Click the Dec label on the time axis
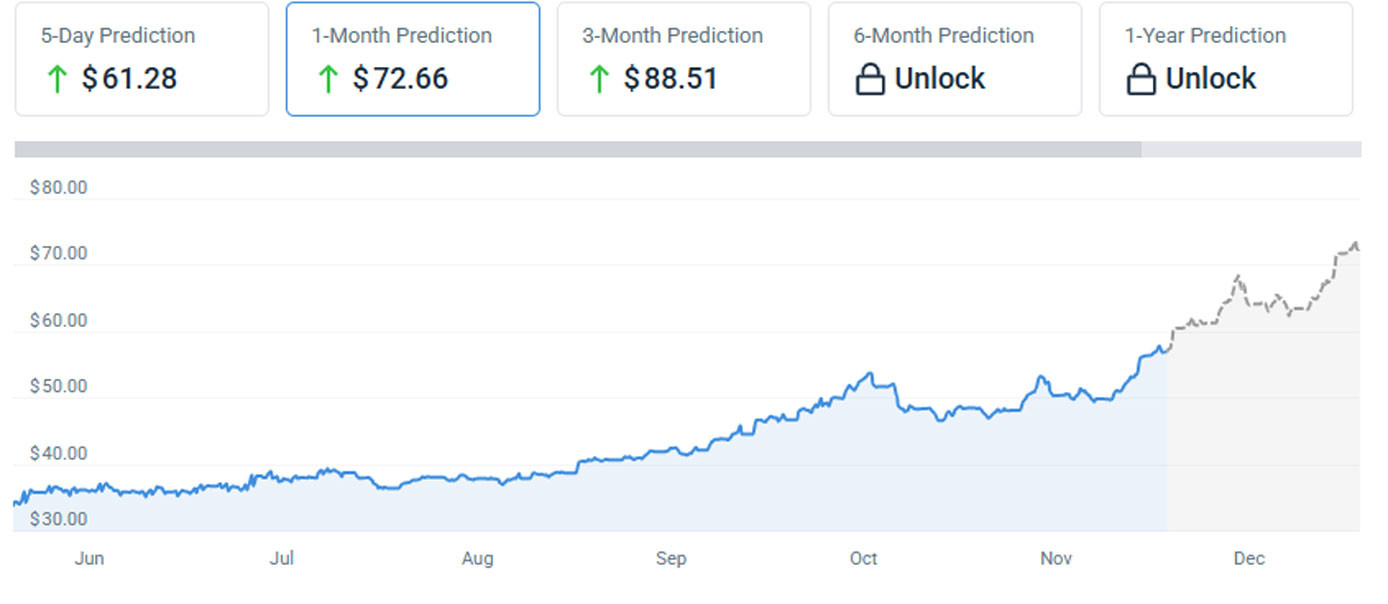Image resolution: width=1388 pixels, height=604 pixels. 1249,559
